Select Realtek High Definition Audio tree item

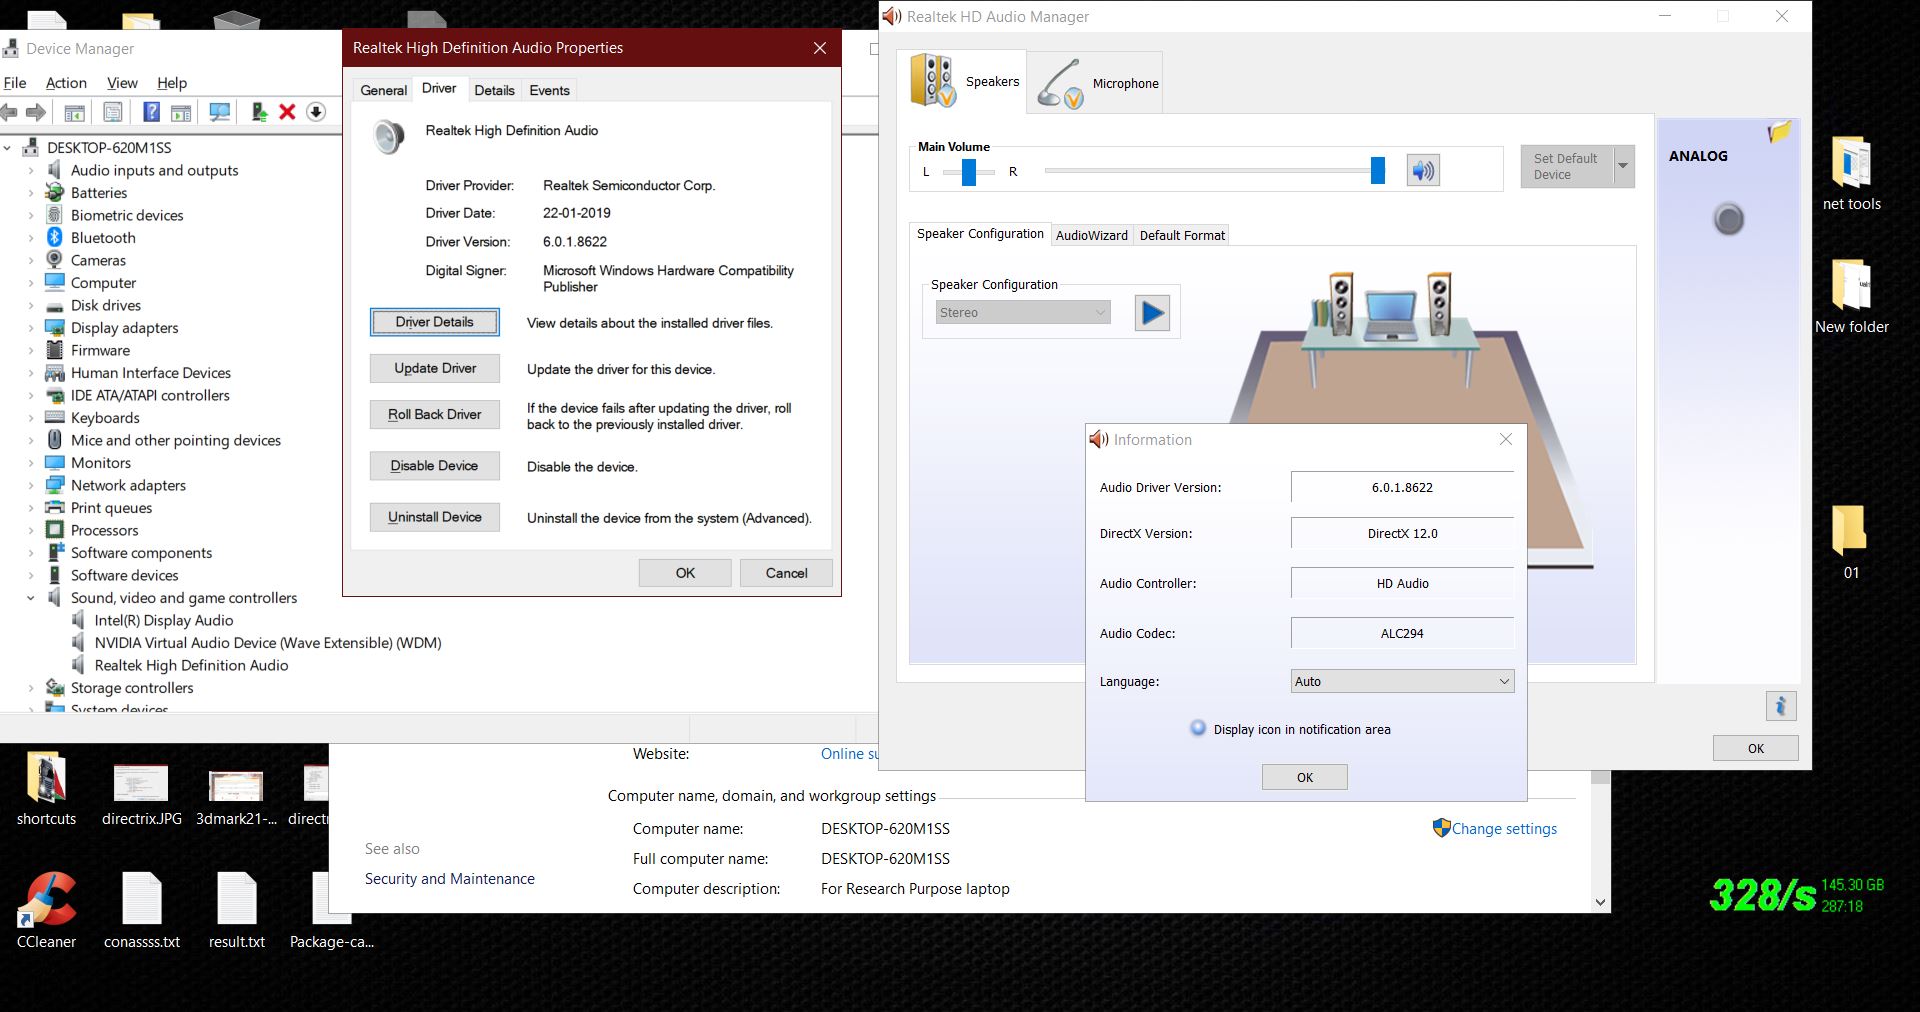191,666
